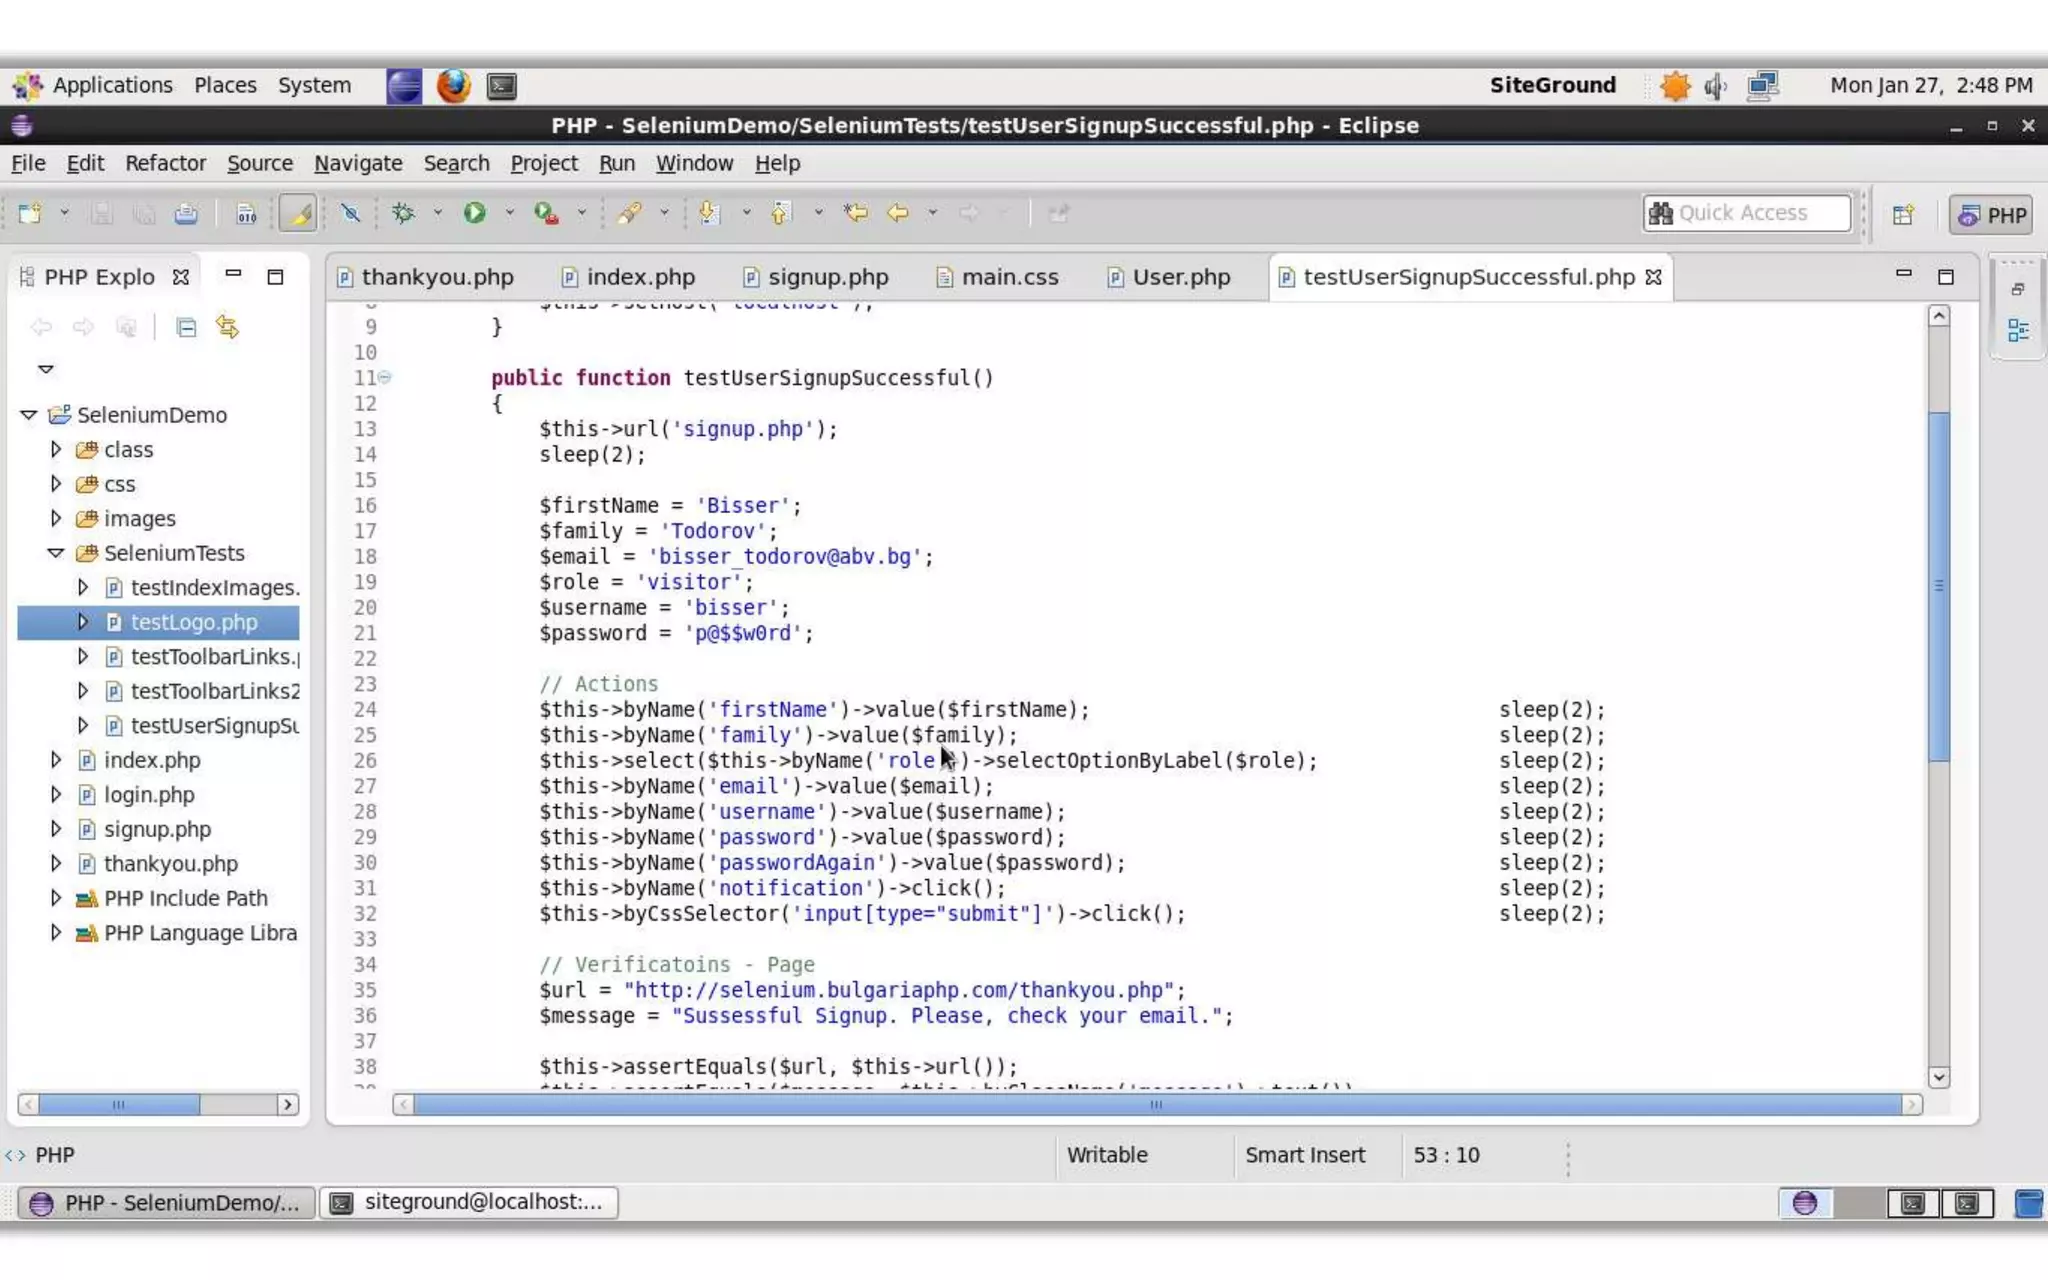
Task: Toggle Link with Editor in PHP Explorer
Action: [x=228, y=328]
